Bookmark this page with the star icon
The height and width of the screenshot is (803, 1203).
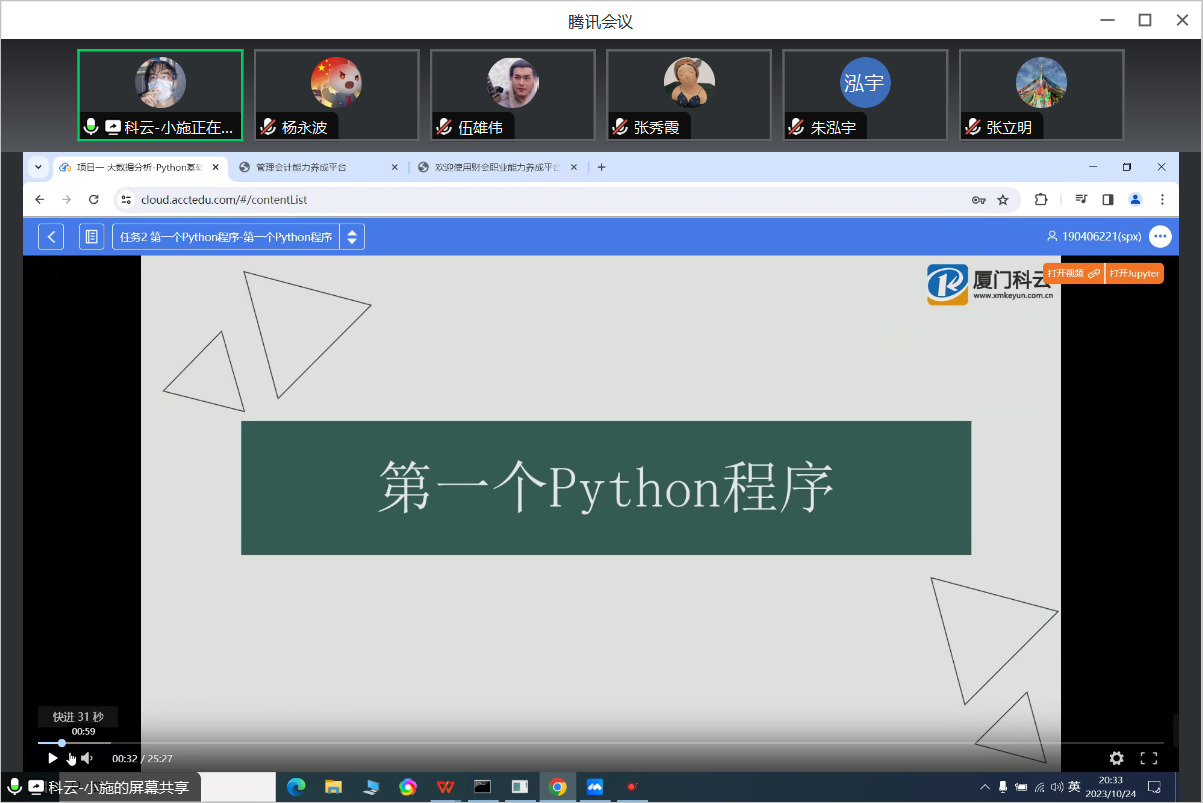pos(1003,200)
